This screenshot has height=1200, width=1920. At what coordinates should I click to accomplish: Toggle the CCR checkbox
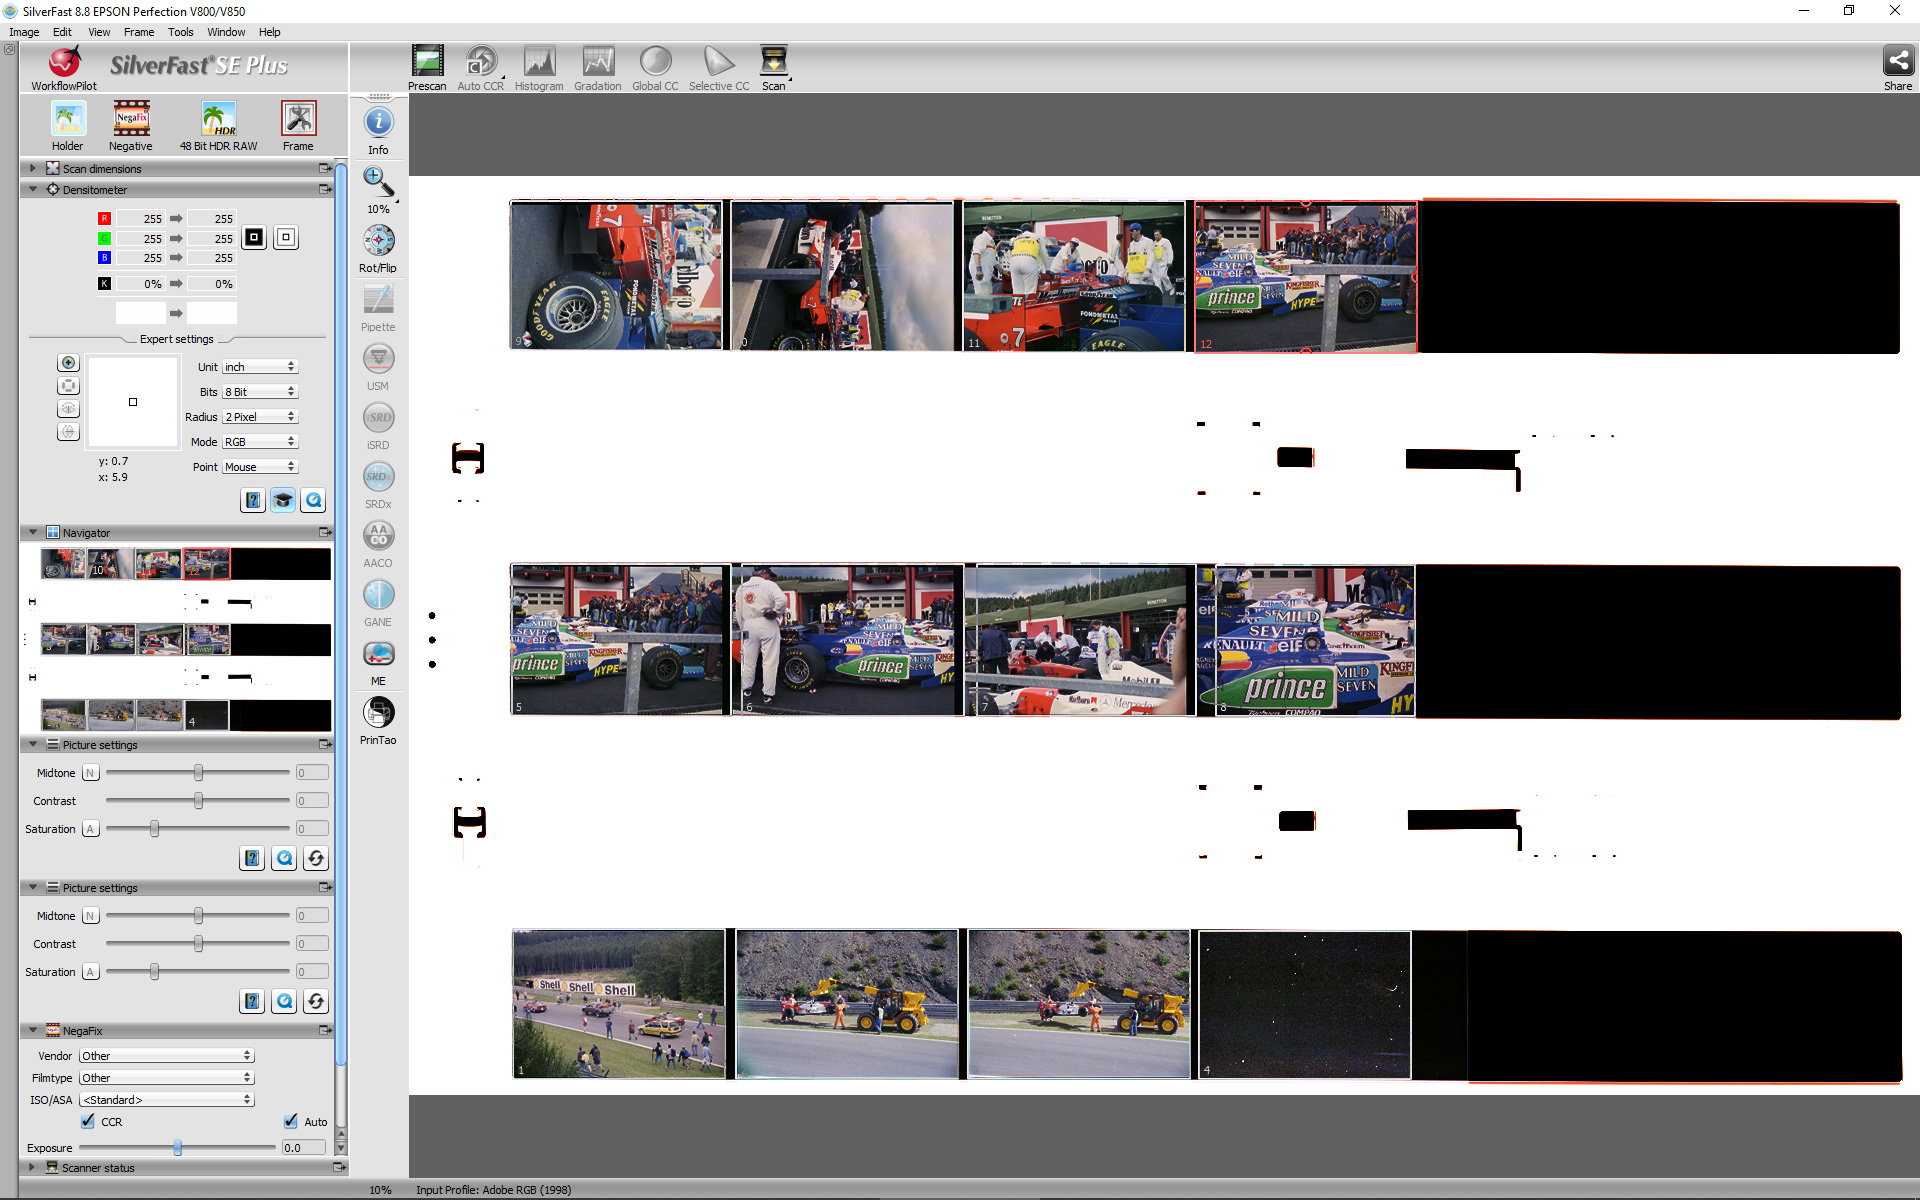point(89,1121)
